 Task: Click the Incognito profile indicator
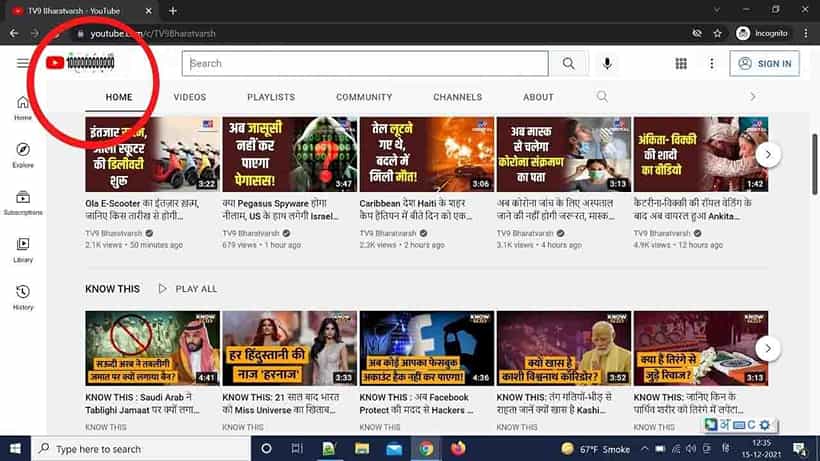[x=761, y=33]
